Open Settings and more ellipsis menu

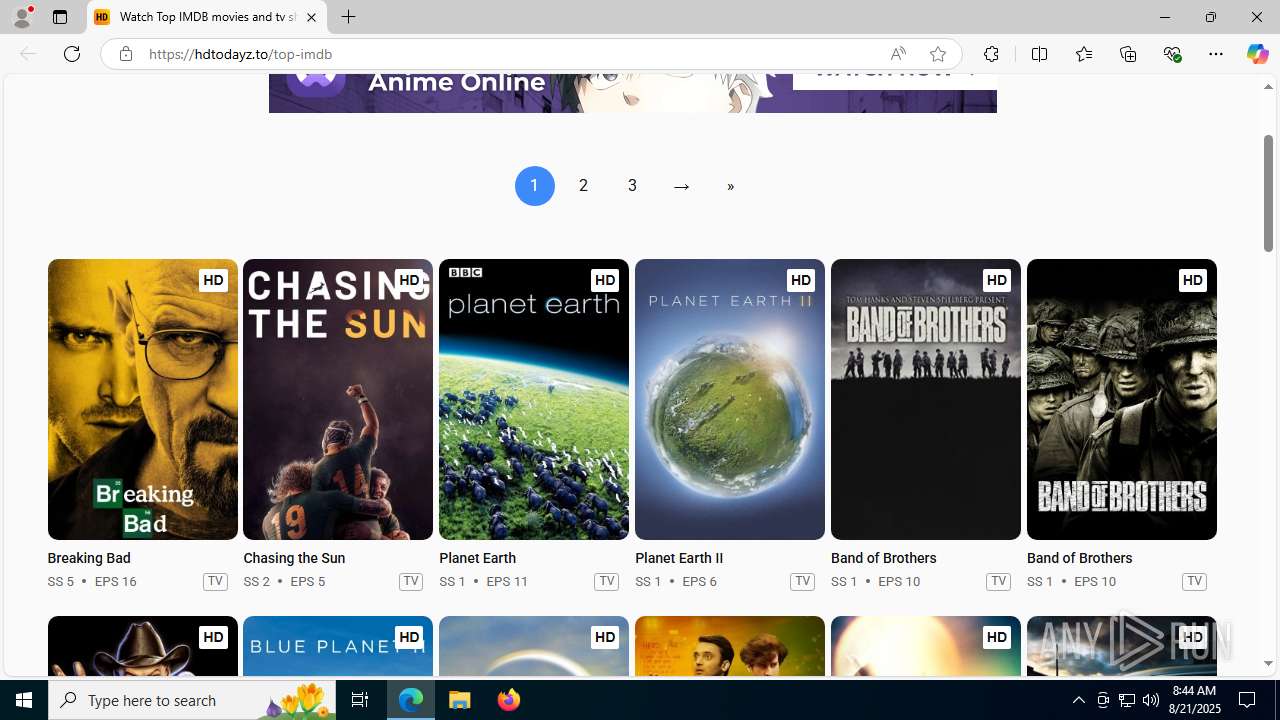tap(1216, 54)
